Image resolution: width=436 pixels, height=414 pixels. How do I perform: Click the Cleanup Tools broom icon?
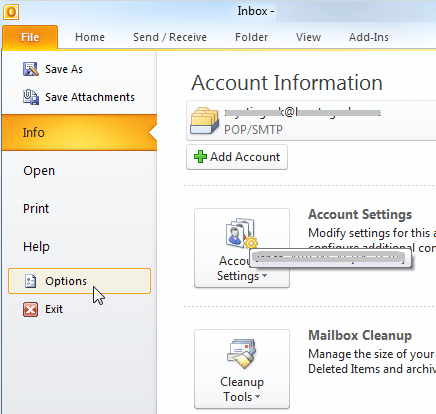[242, 354]
